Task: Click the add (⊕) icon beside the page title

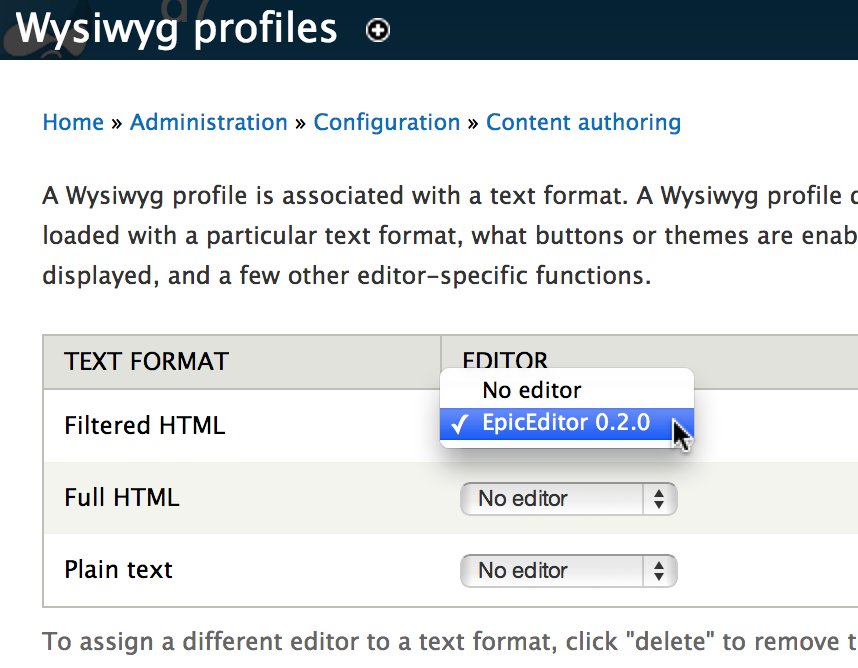Action: click(x=377, y=31)
